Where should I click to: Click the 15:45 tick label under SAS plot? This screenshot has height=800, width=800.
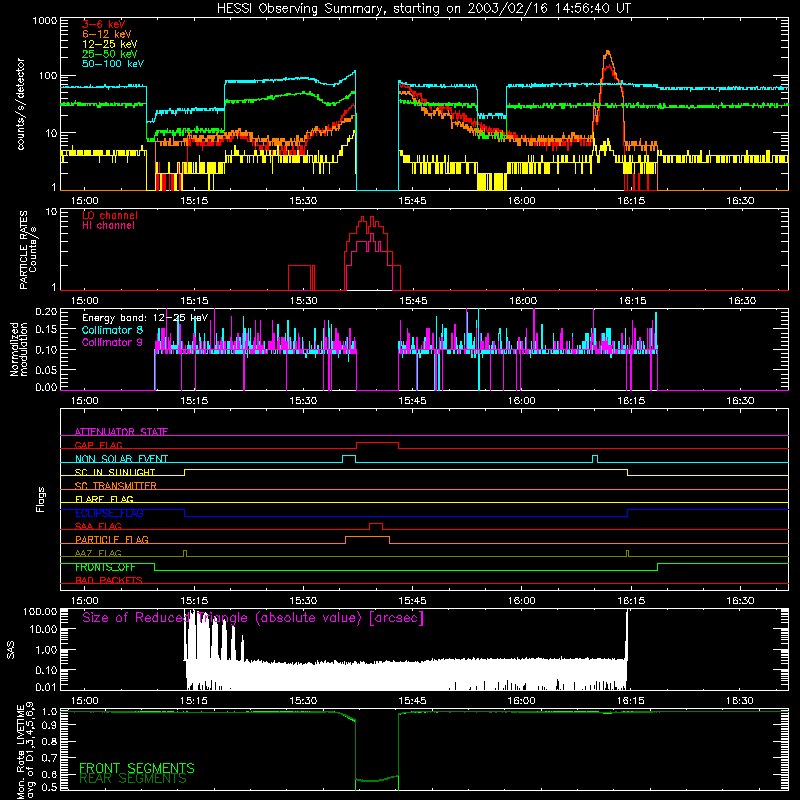pyautogui.click(x=412, y=701)
